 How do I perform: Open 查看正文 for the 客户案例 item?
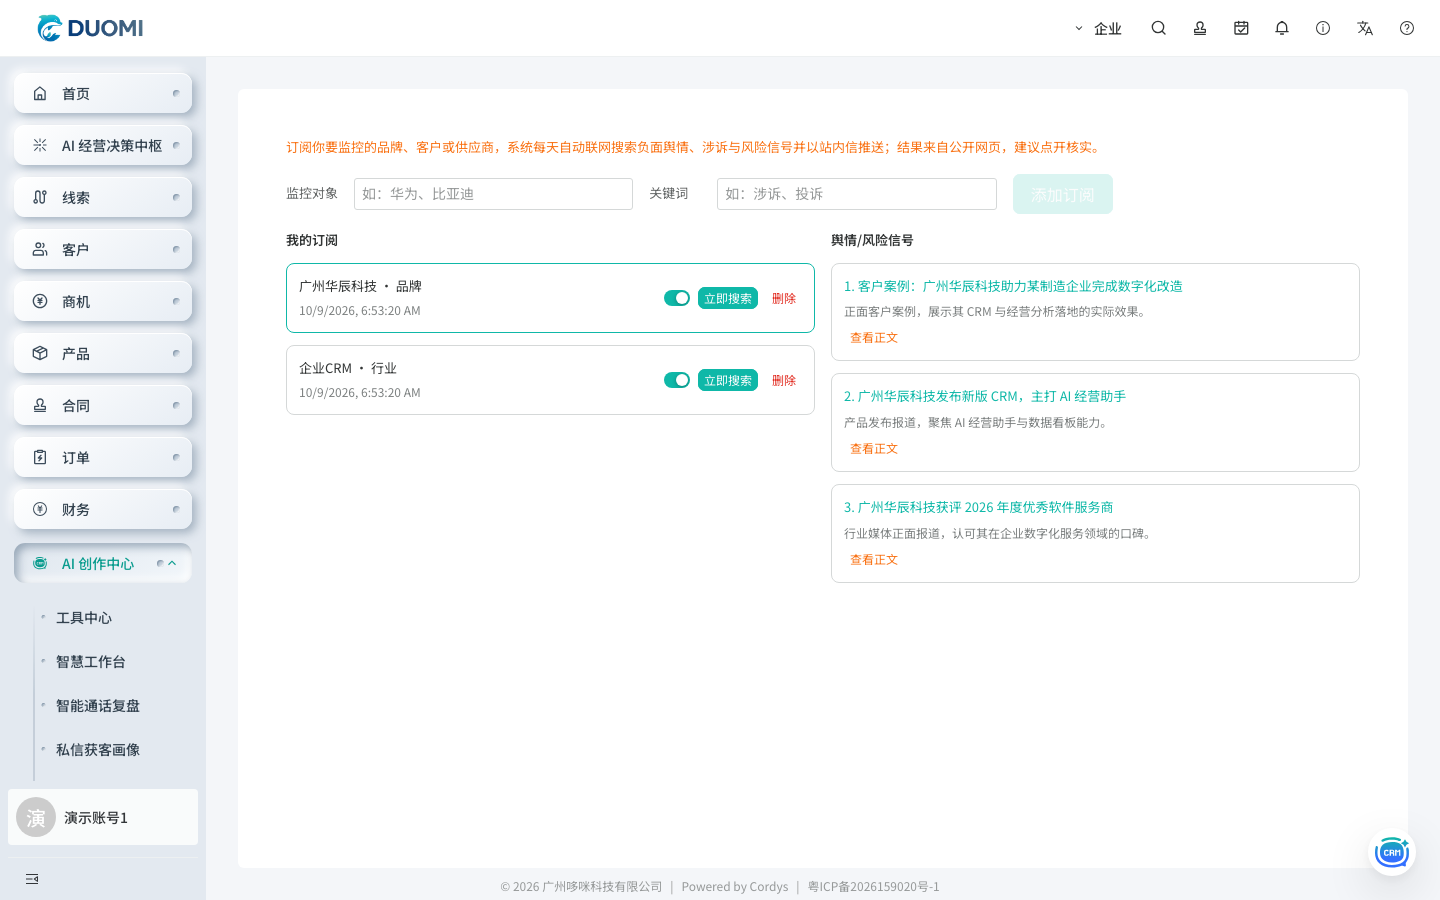[874, 338]
